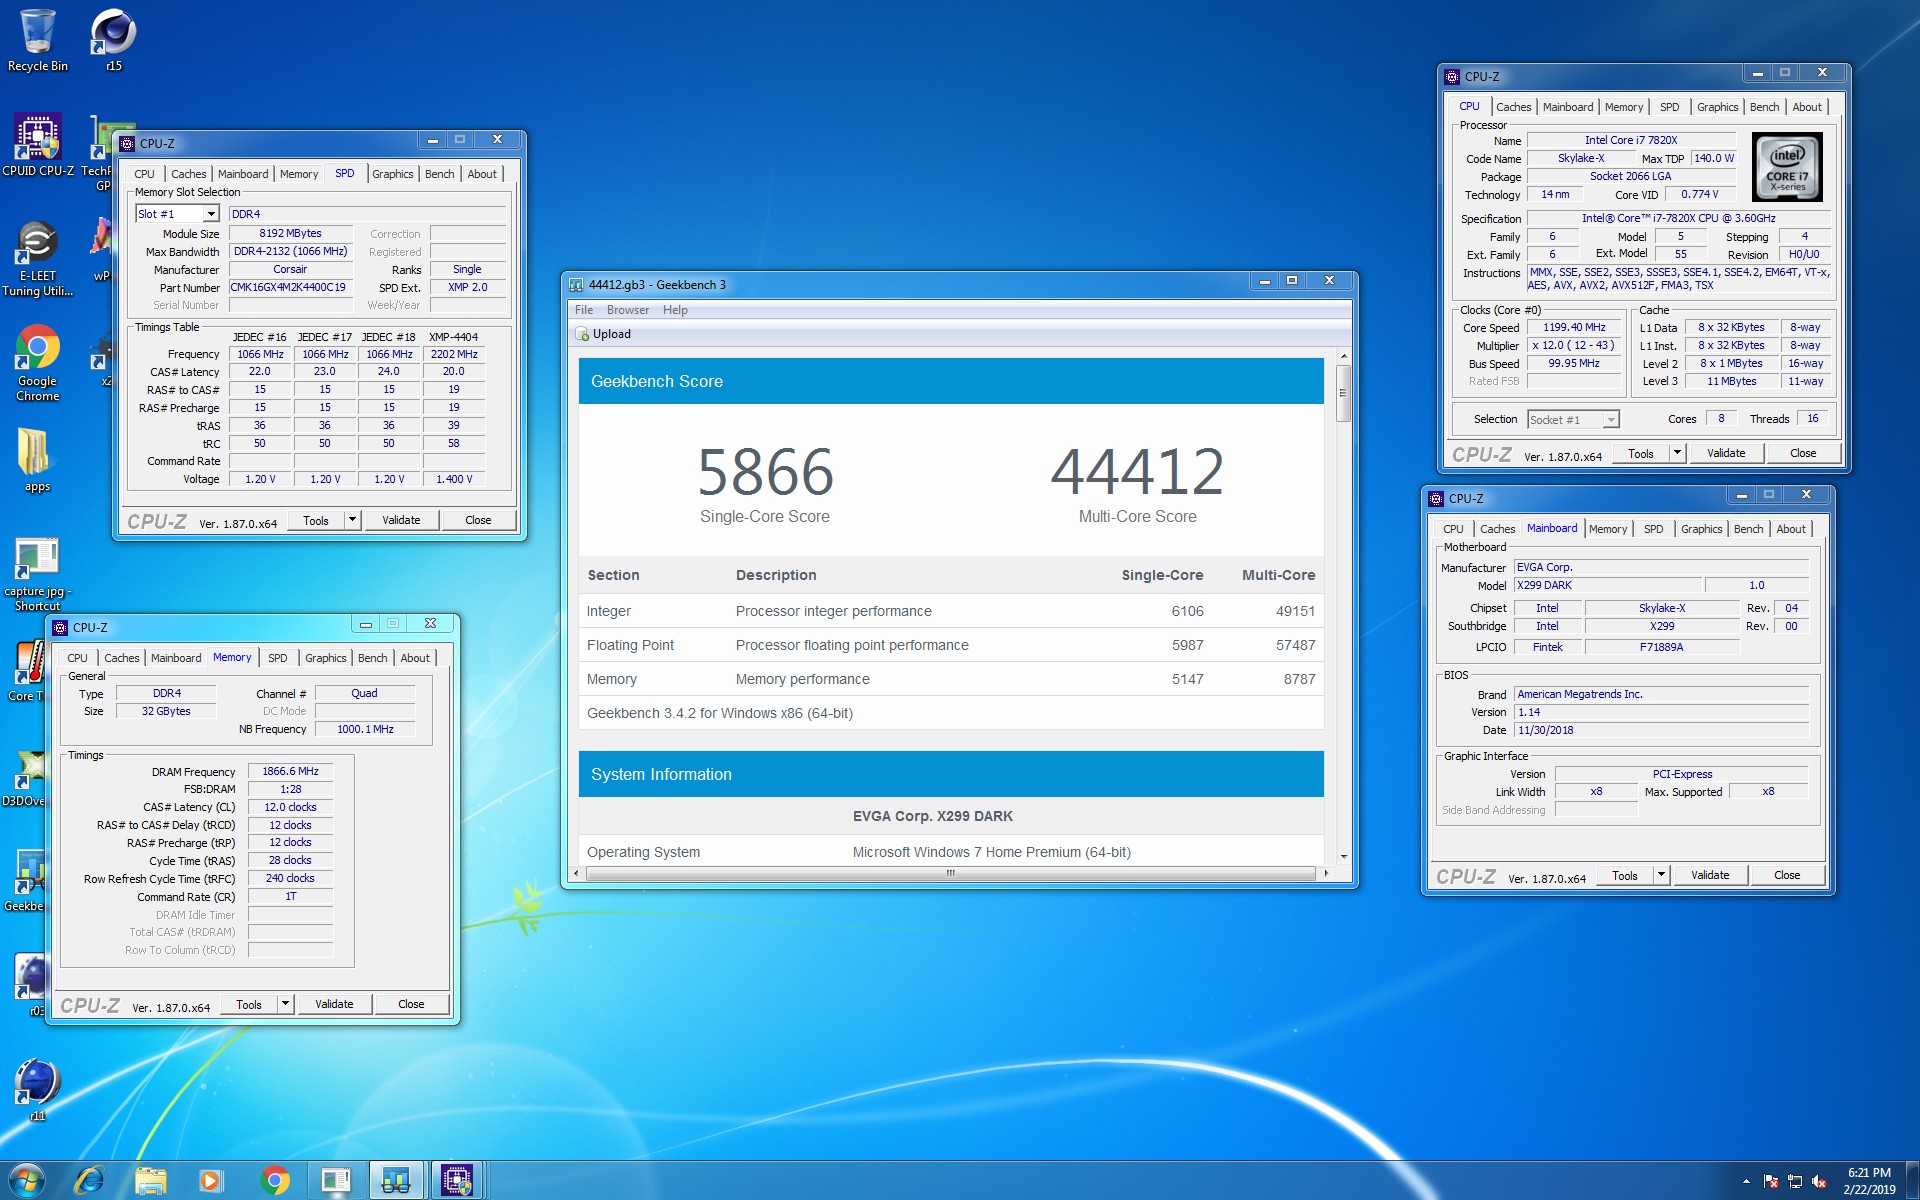Select Mainboard tab in Memory CPU-Z window

click(176, 658)
